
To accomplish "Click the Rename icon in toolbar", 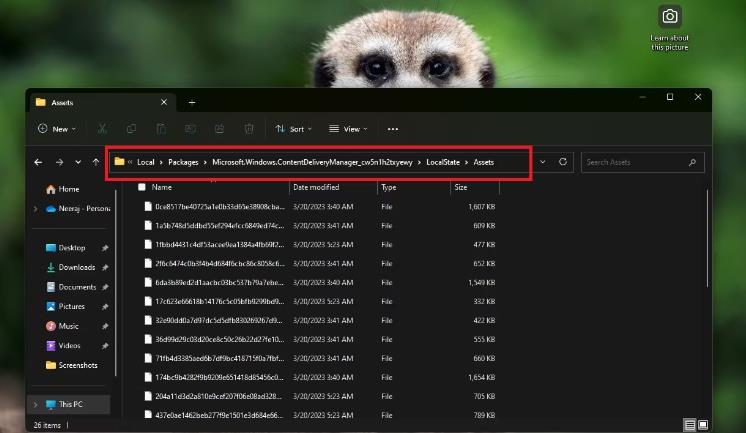I will point(190,129).
